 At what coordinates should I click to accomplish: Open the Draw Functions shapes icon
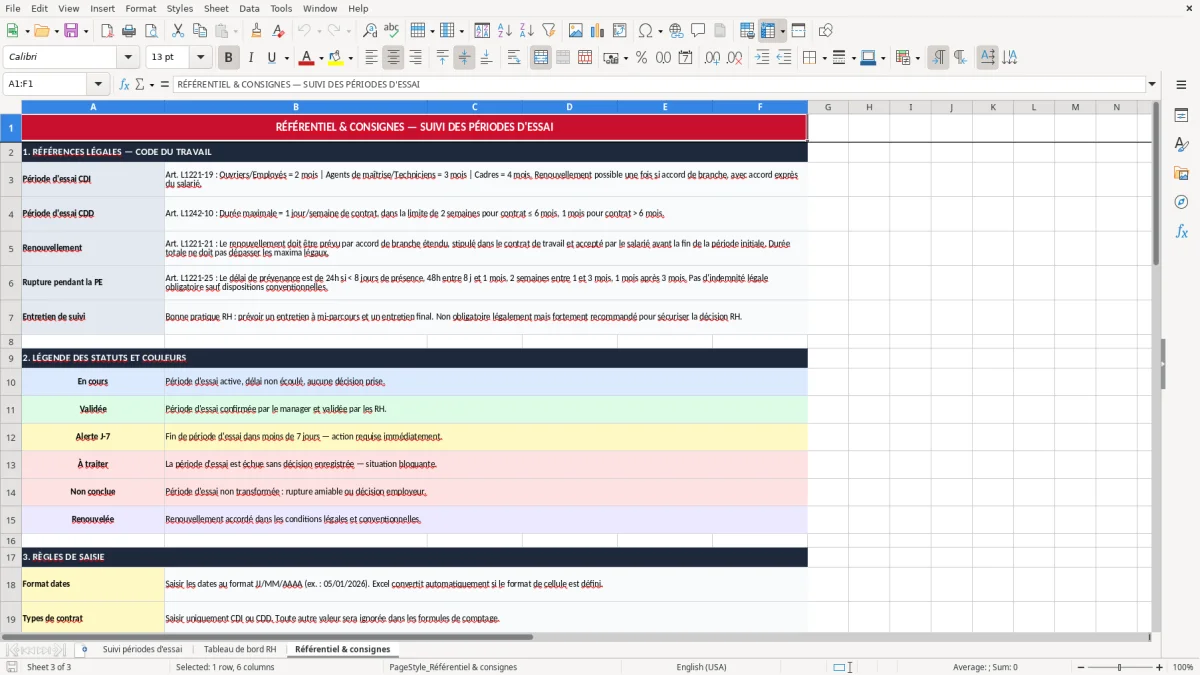[x=825, y=31]
